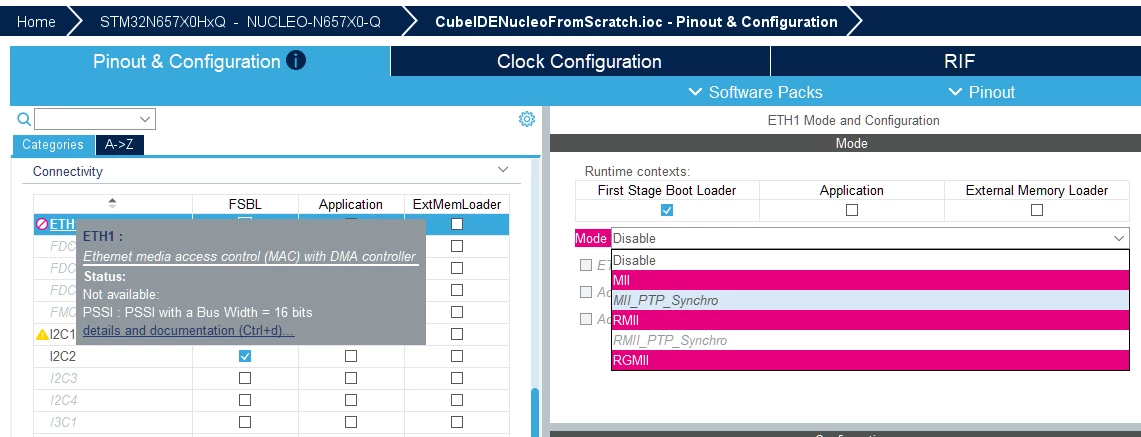The height and width of the screenshot is (437, 1141).
Task: Switch to the Pinout & Configuration tab
Action: (x=200, y=61)
